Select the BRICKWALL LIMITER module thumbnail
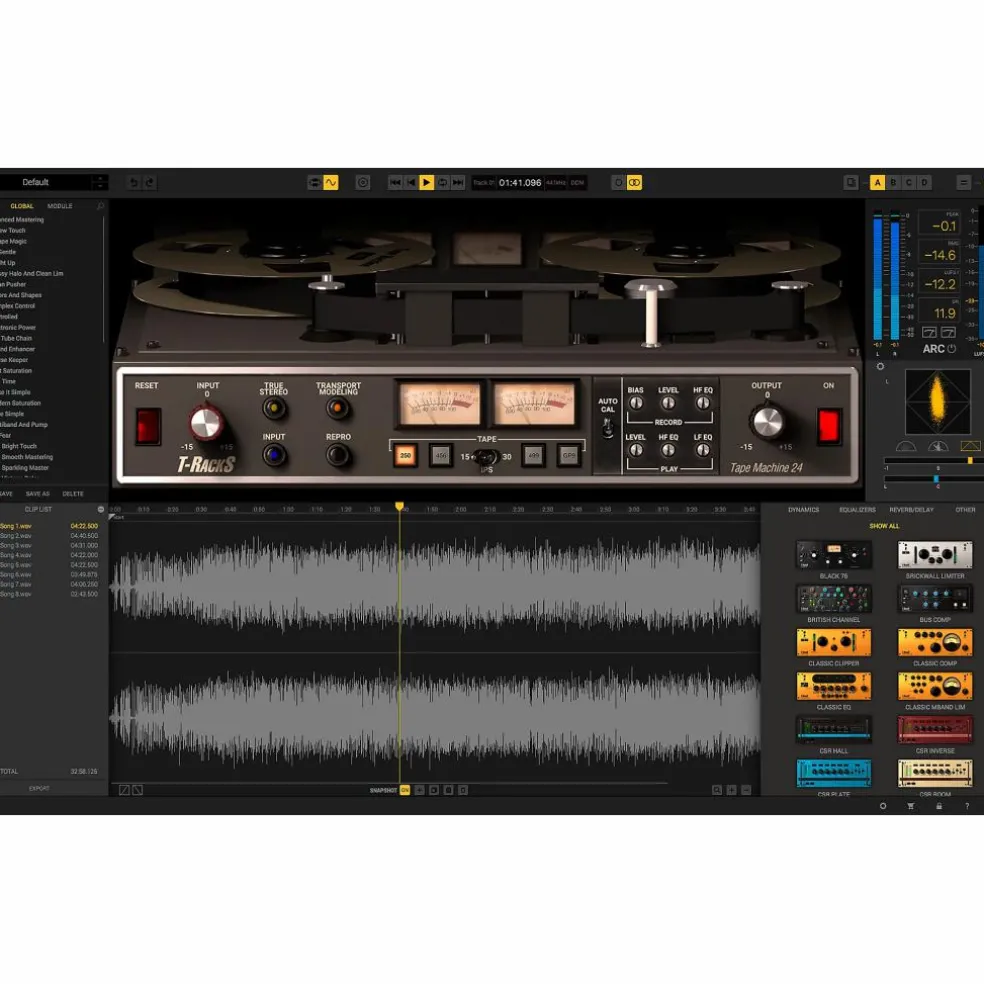Viewport: 984px width, 984px height. pyautogui.click(x=934, y=555)
